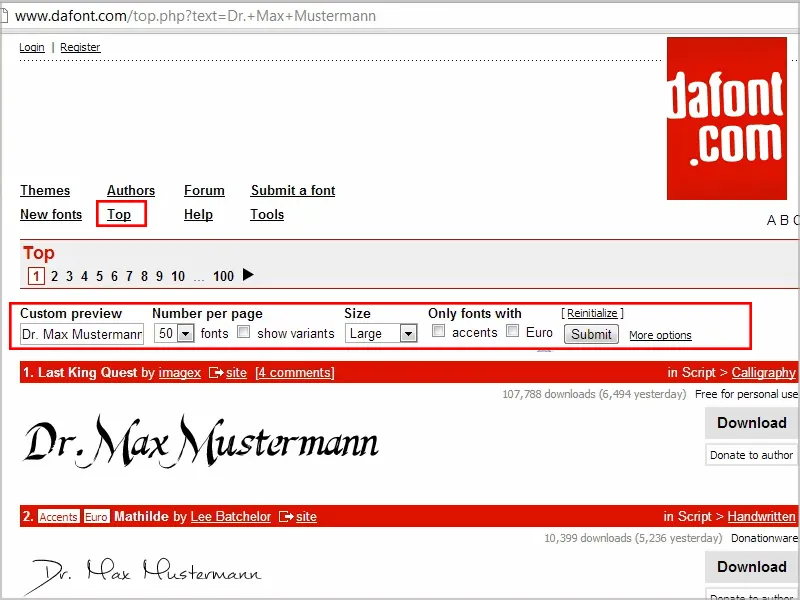
Task: Open the Forum menu link
Action: coord(204,190)
